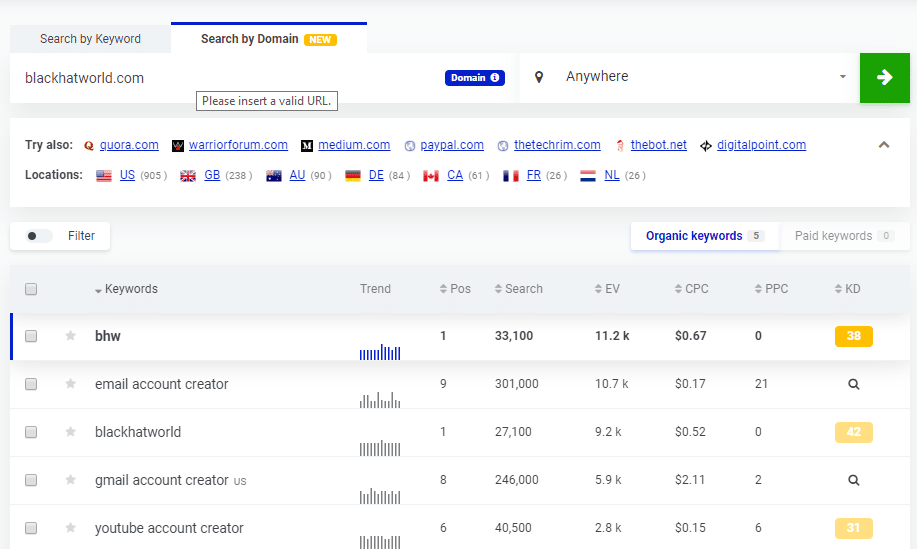Star the gmail account creator keyword
This screenshot has height=549, width=917.
[71, 479]
